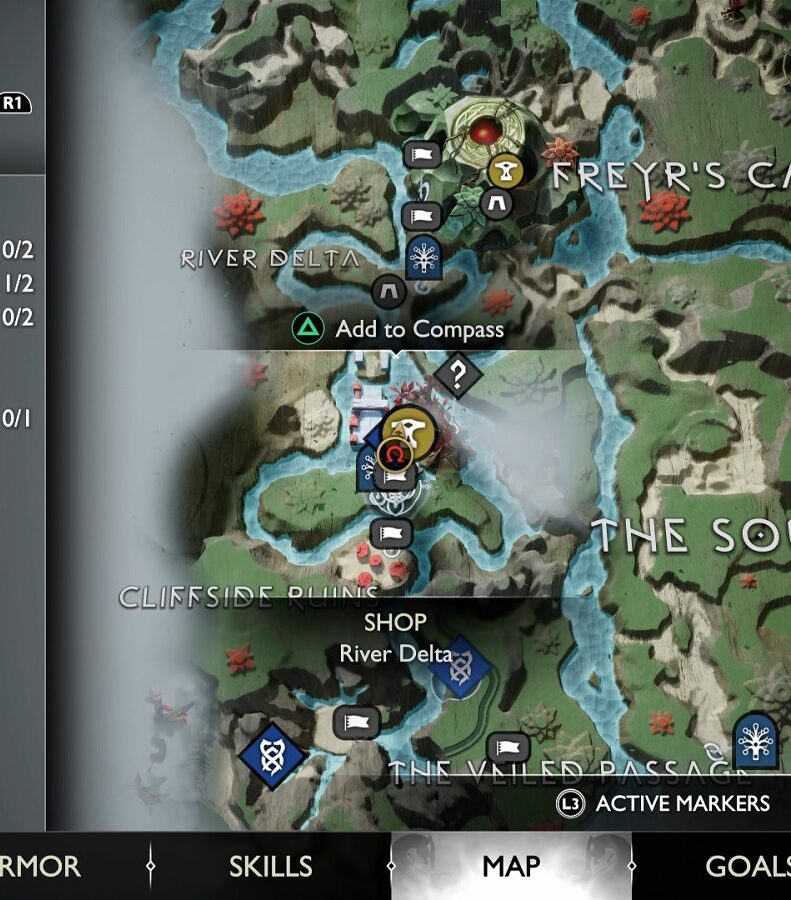The width and height of the screenshot is (791, 900).
Task: Select the Map tab
Action: pyautogui.click(x=511, y=866)
